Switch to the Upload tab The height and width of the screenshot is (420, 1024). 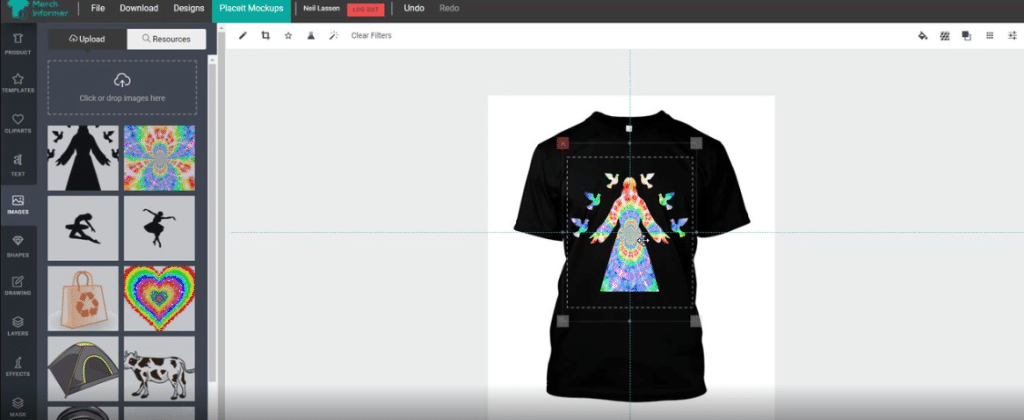click(x=87, y=39)
